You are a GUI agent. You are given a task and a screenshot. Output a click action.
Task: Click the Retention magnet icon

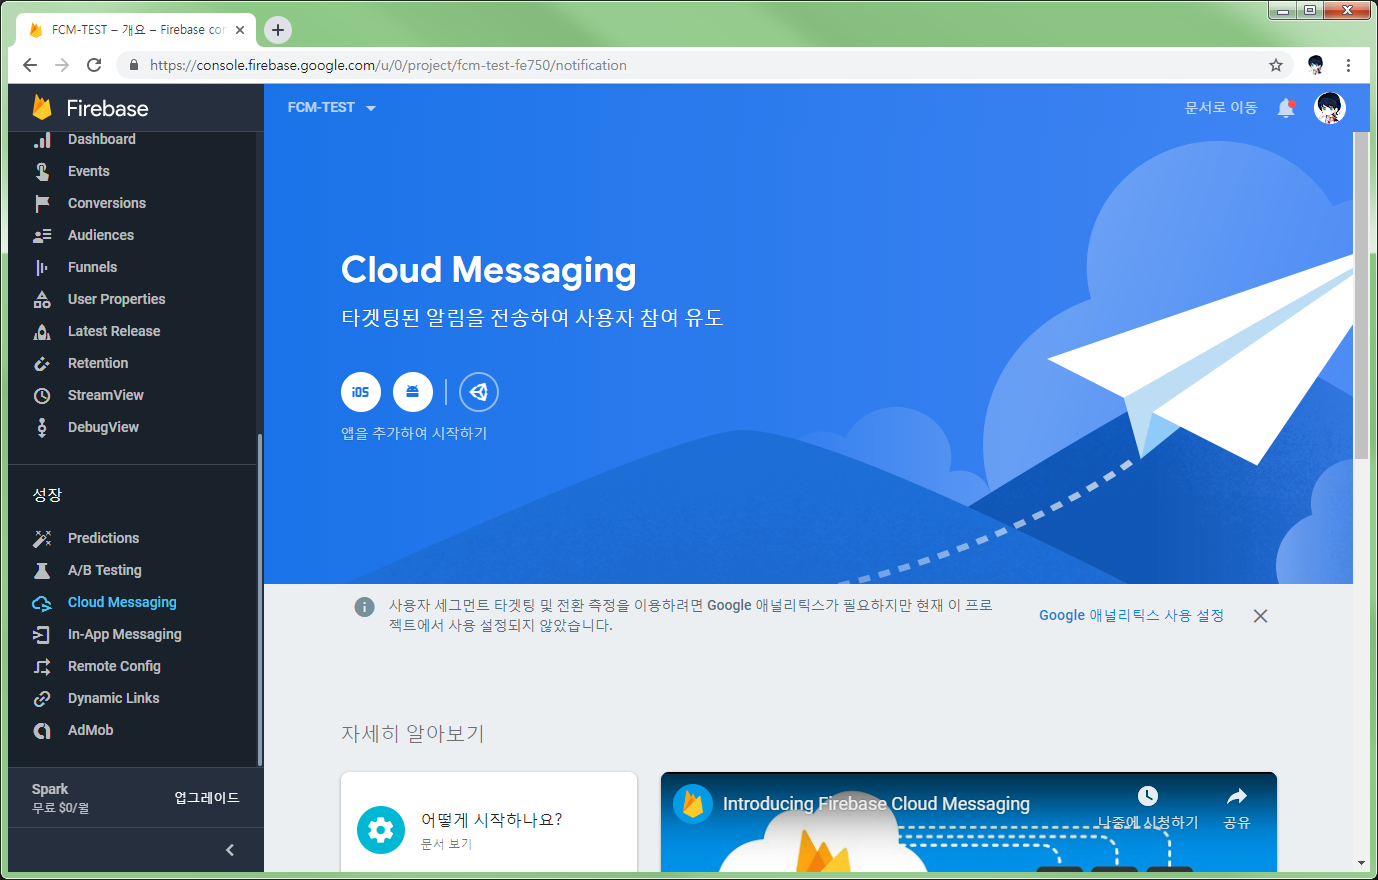tap(42, 363)
